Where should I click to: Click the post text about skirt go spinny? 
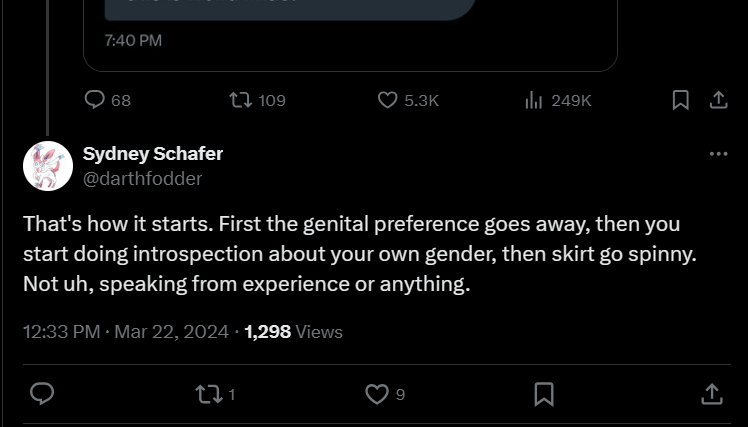click(360, 254)
